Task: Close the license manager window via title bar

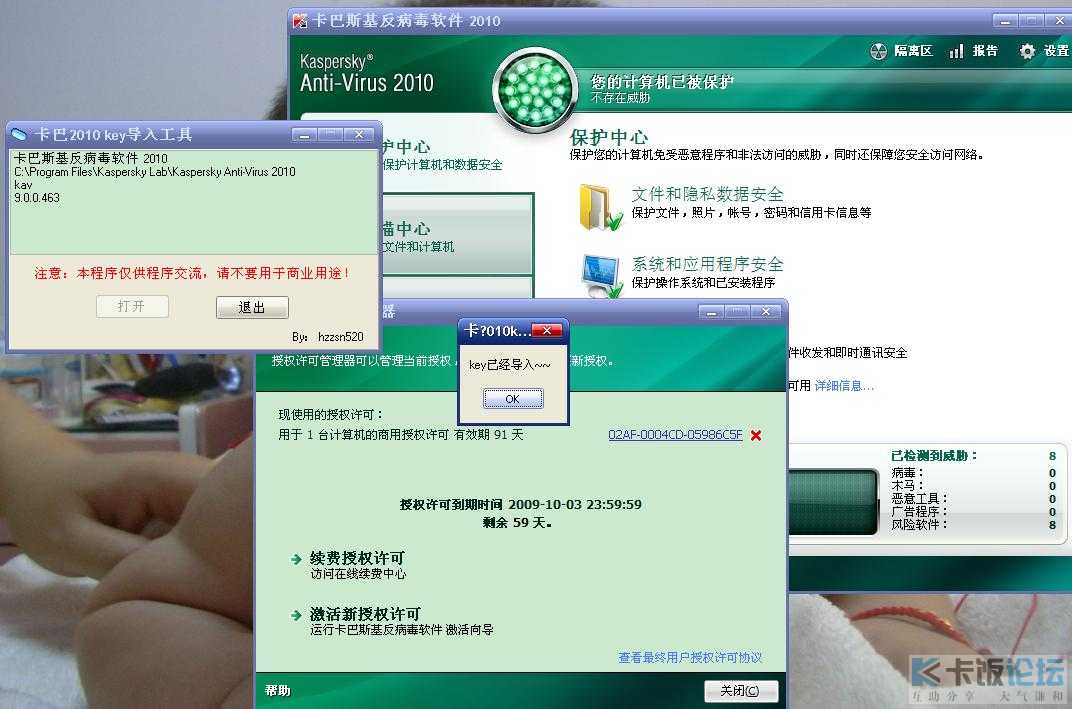Action: (x=766, y=312)
